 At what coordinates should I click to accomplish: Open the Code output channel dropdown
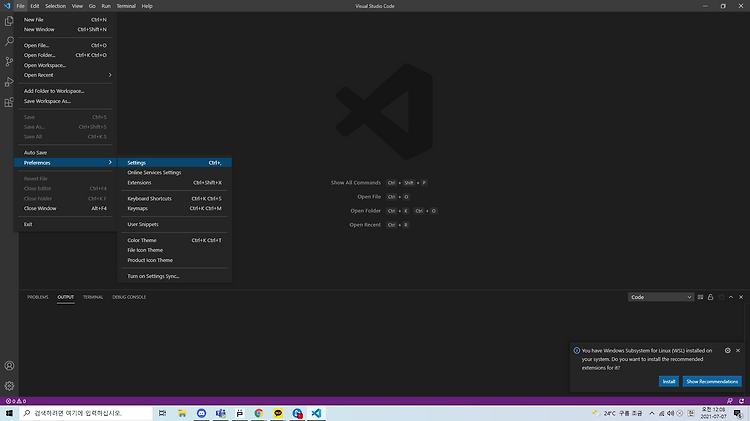661,297
